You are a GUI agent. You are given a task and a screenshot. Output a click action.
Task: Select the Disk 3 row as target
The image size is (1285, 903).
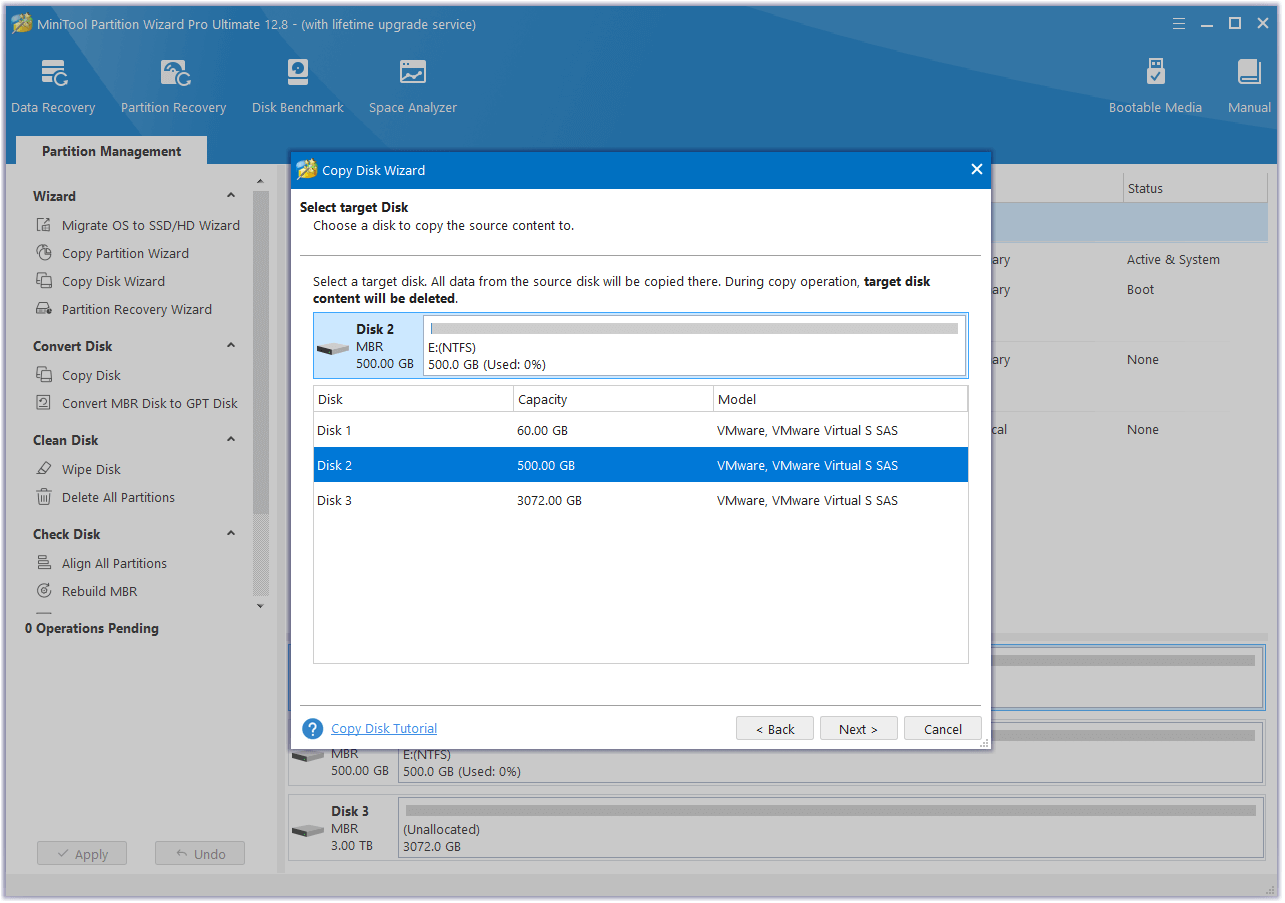641,500
